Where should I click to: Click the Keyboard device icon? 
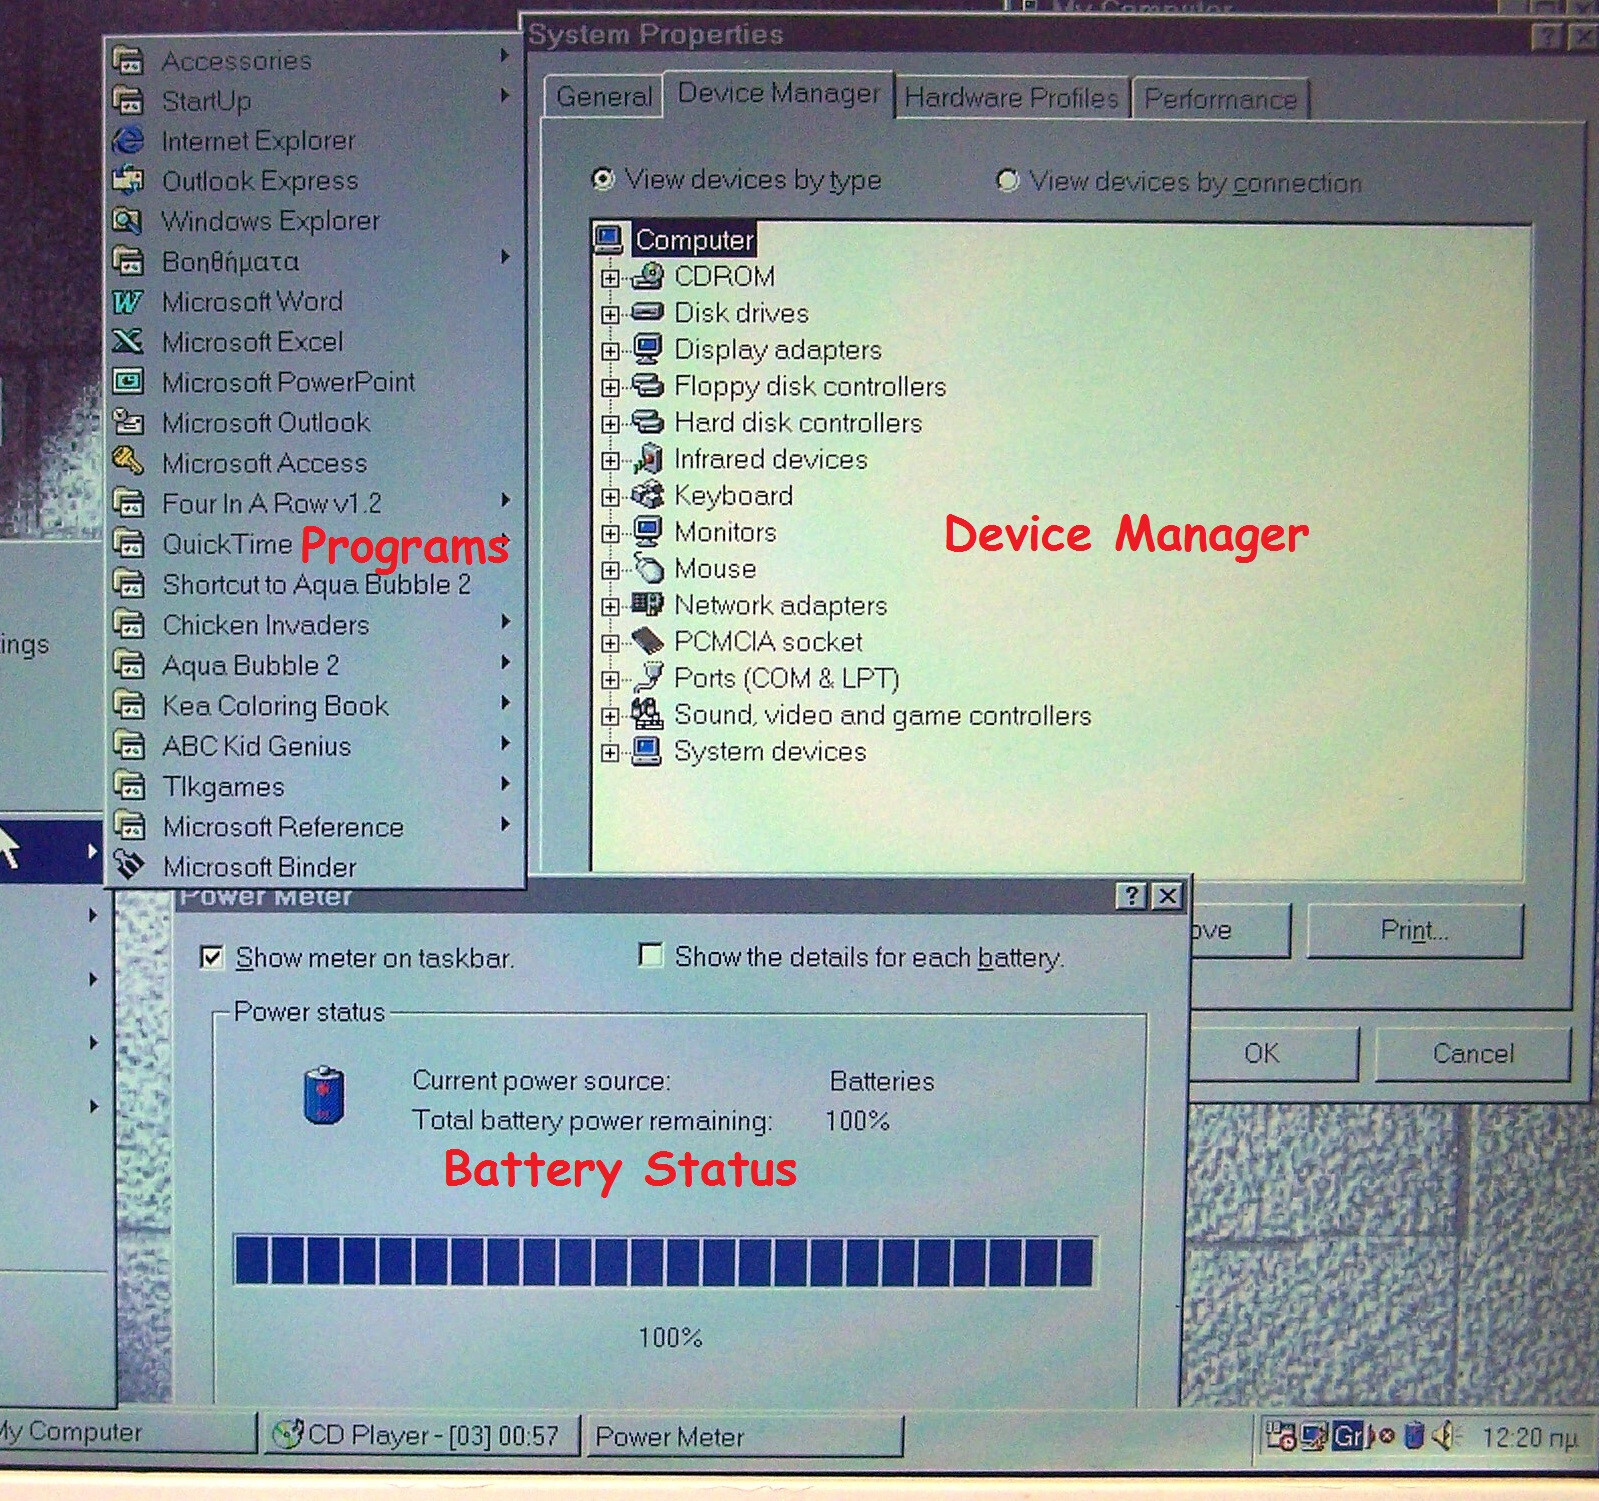[x=648, y=495]
